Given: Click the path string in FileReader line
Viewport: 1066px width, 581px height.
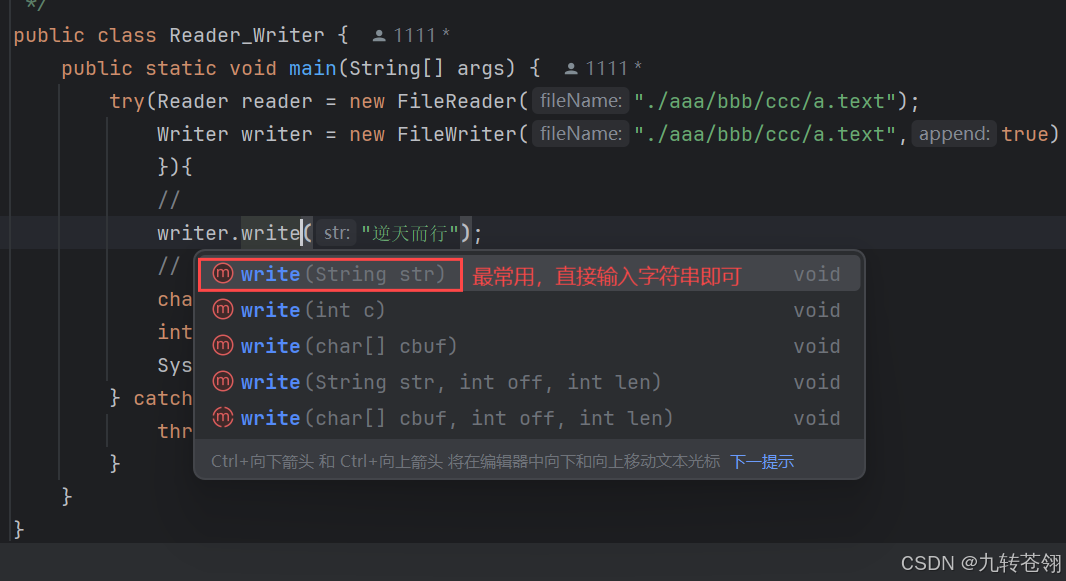Looking at the screenshot, I should tap(765, 101).
